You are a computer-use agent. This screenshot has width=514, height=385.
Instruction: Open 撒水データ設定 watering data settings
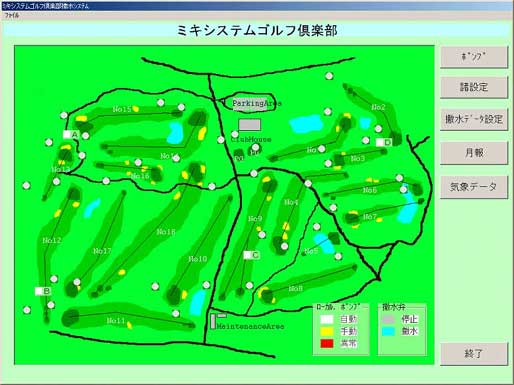474,119
